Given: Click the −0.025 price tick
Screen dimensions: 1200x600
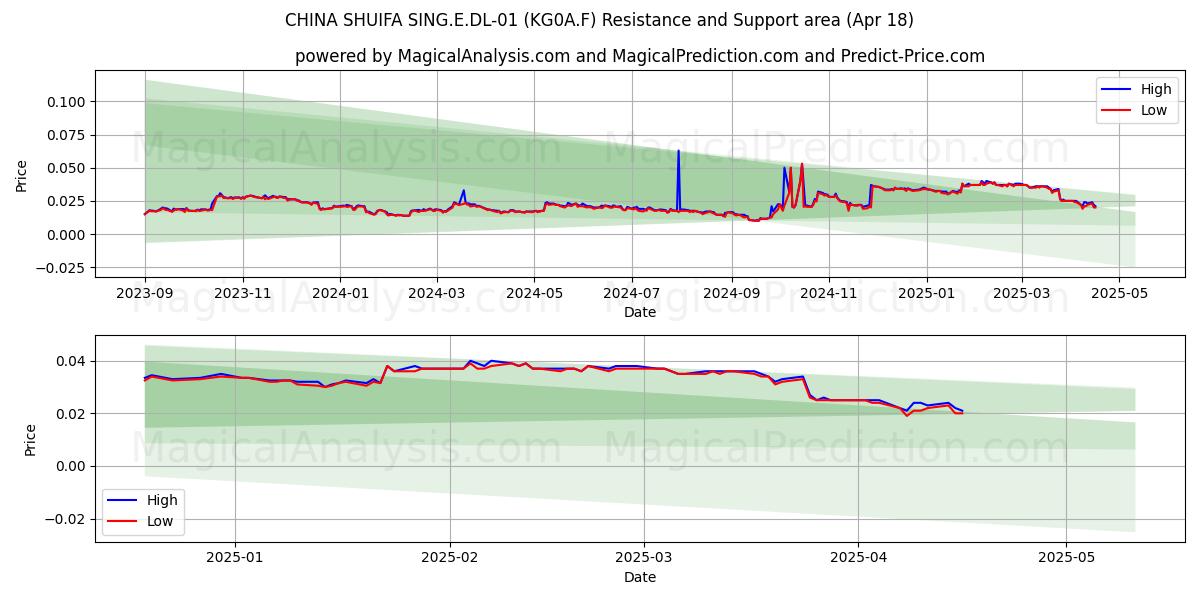Looking at the screenshot, I should tap(62, 268).
